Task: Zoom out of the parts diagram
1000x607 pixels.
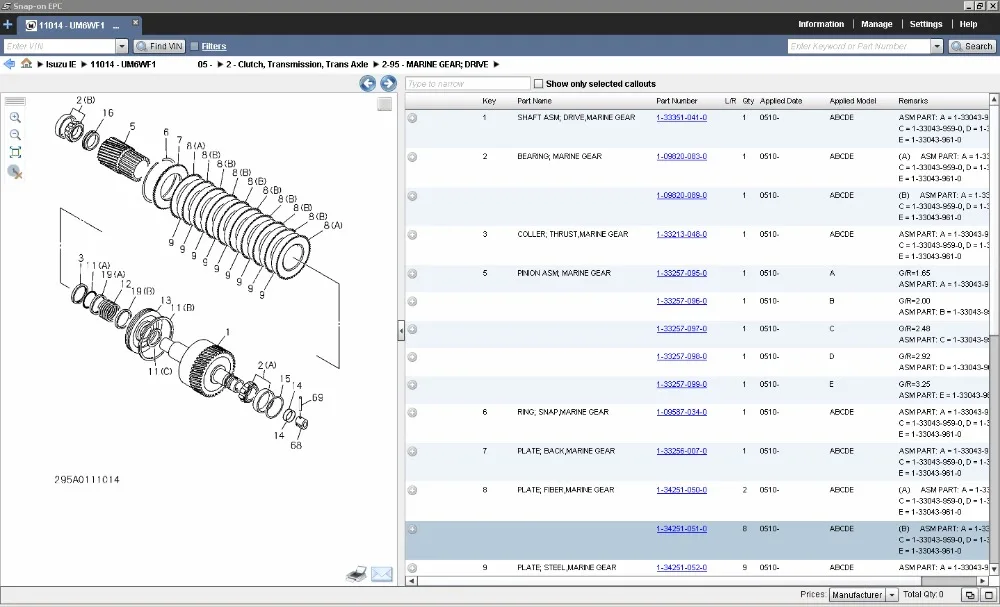Action: pos(15,135)
